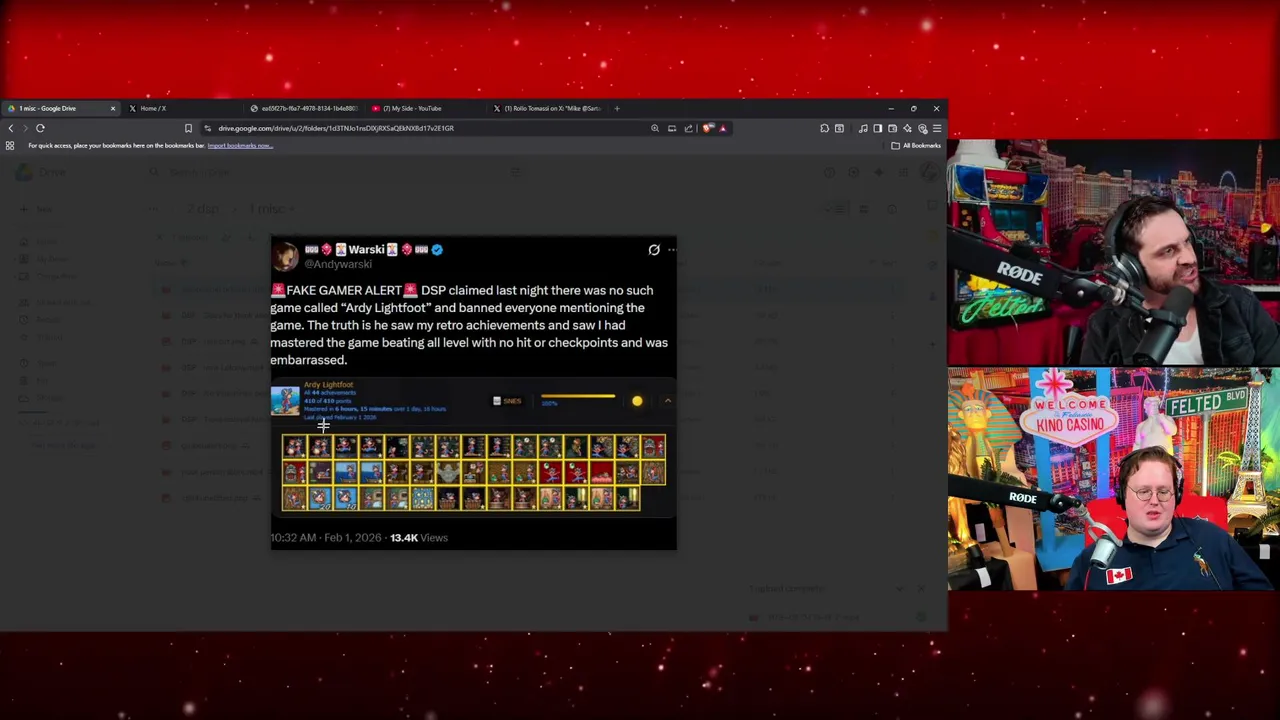View site information icon in address bar
Screen dimensions: 1280x720
coord(208,128)
